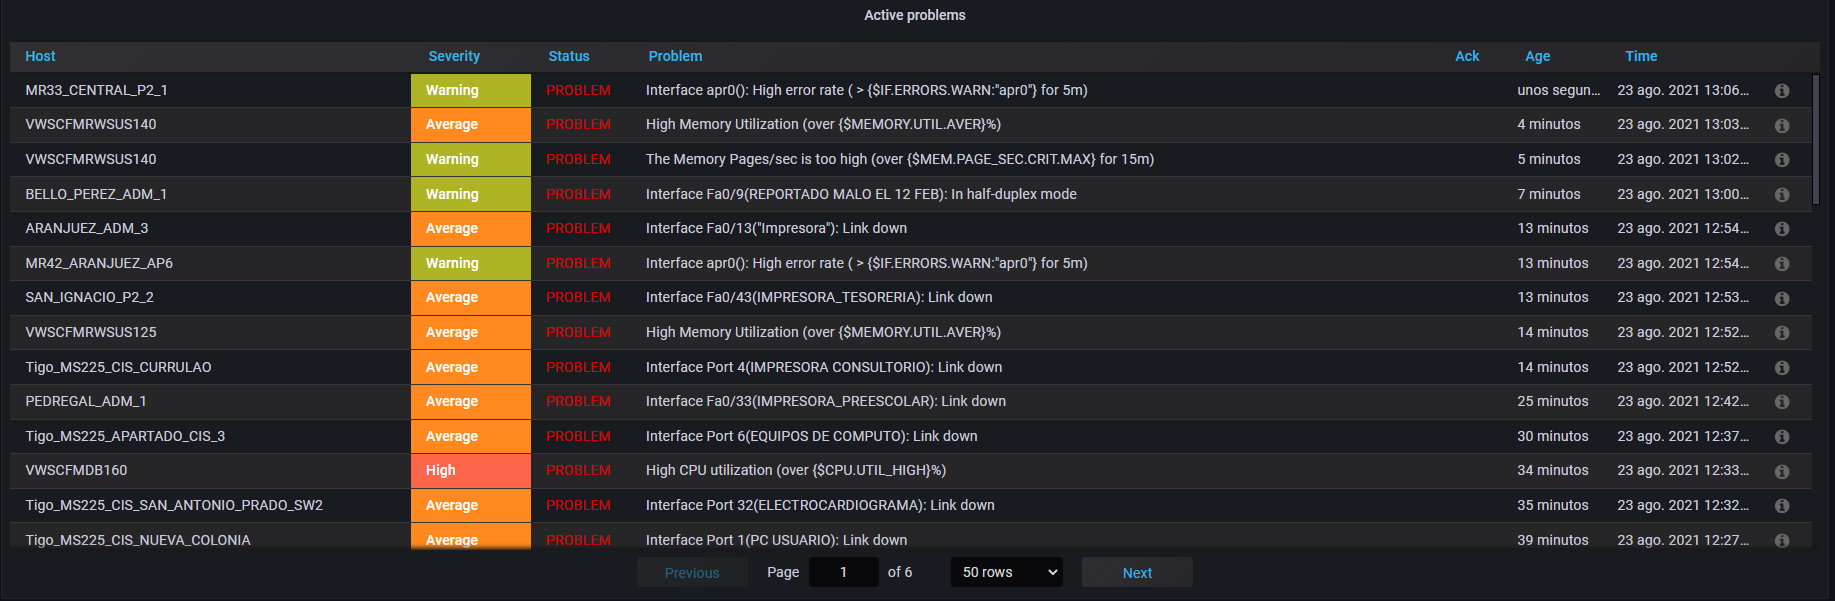Select host Tigo_MS225_CIS_SAN_ANTONIO_PRADO_SW2
Image resolution: width=1835 pixels, height=601 pixels.
[174, 505]
